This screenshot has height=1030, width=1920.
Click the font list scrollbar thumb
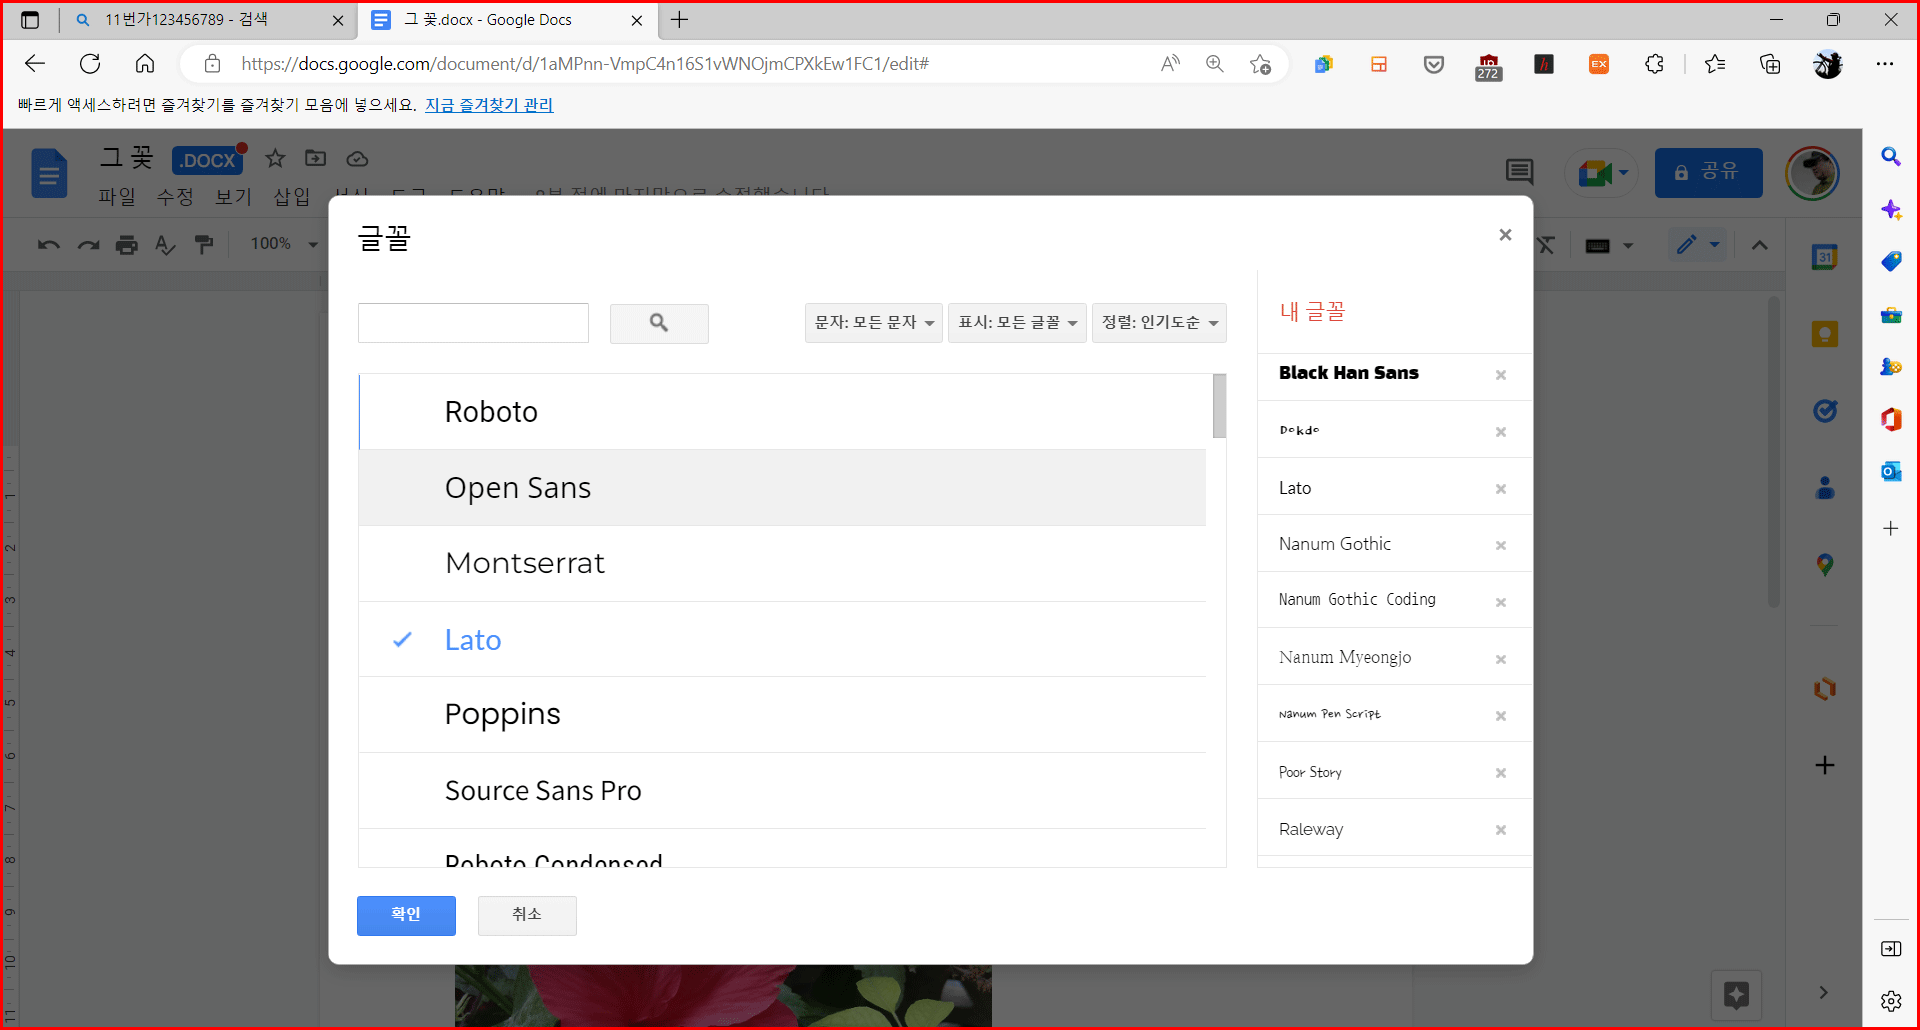coord(1219,406)
